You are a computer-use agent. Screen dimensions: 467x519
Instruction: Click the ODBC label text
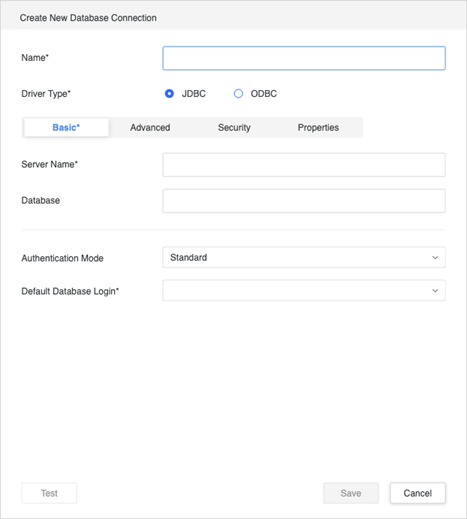click(264, 94)
